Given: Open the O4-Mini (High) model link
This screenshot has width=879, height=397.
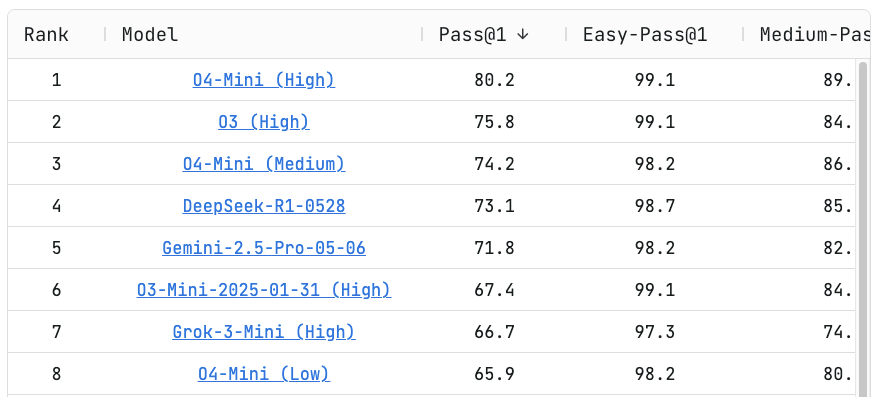Looking at the screenshot, I should [263, 80].
